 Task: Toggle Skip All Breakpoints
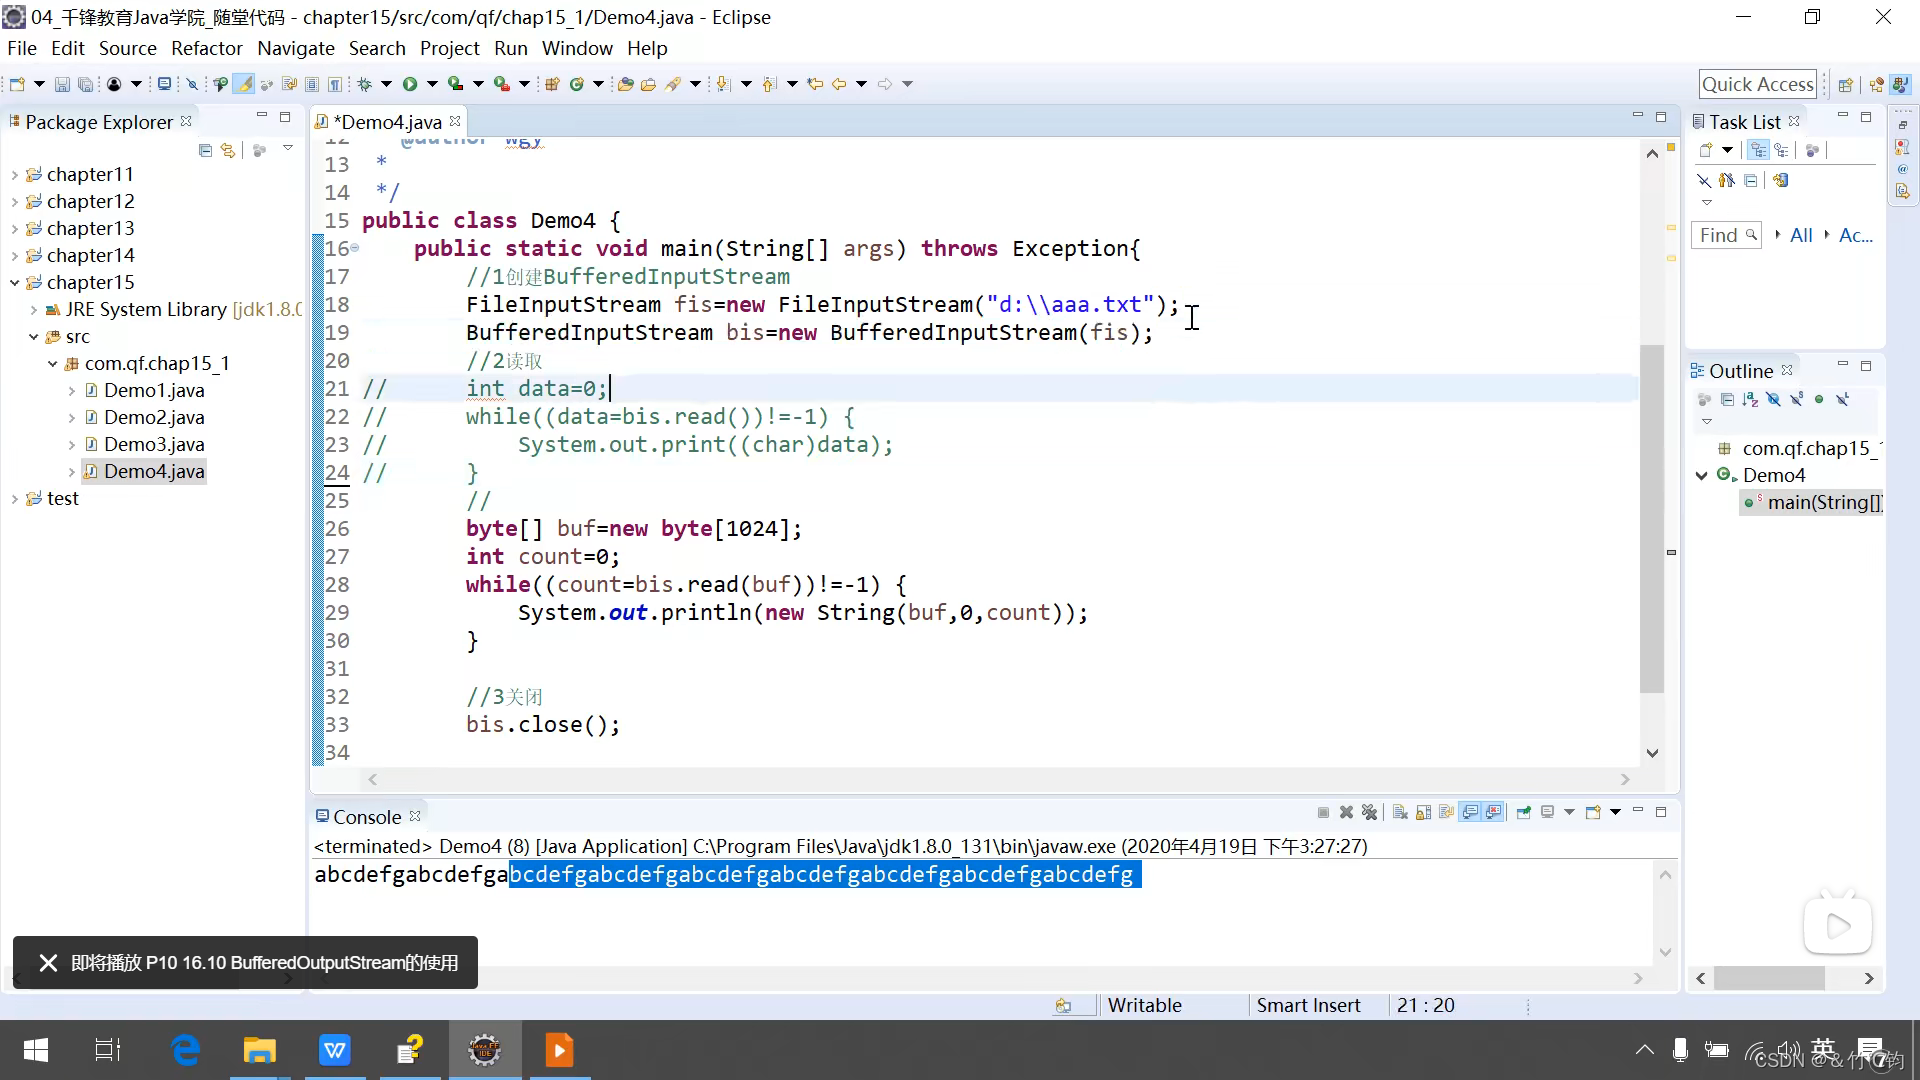(x=193, y=84)
